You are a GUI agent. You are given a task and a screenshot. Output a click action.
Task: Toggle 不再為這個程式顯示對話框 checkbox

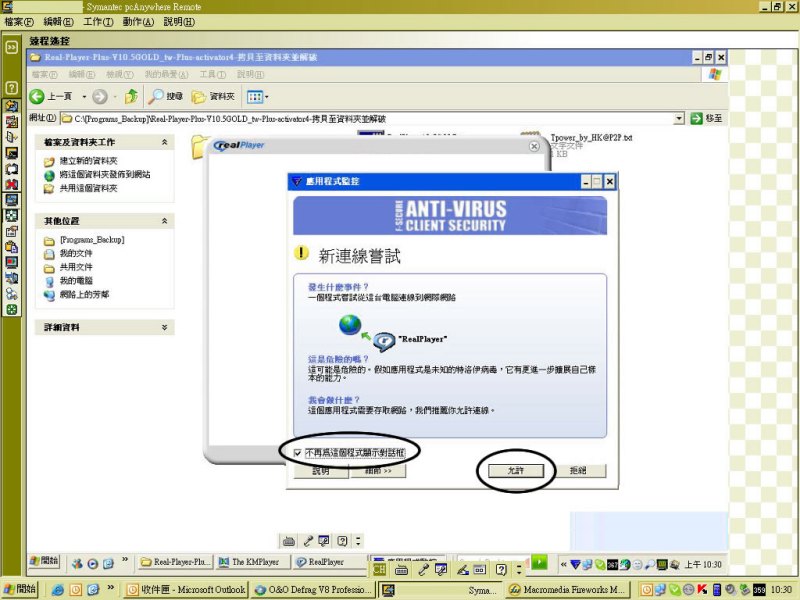pyautogui.click(x=297, y=453)
